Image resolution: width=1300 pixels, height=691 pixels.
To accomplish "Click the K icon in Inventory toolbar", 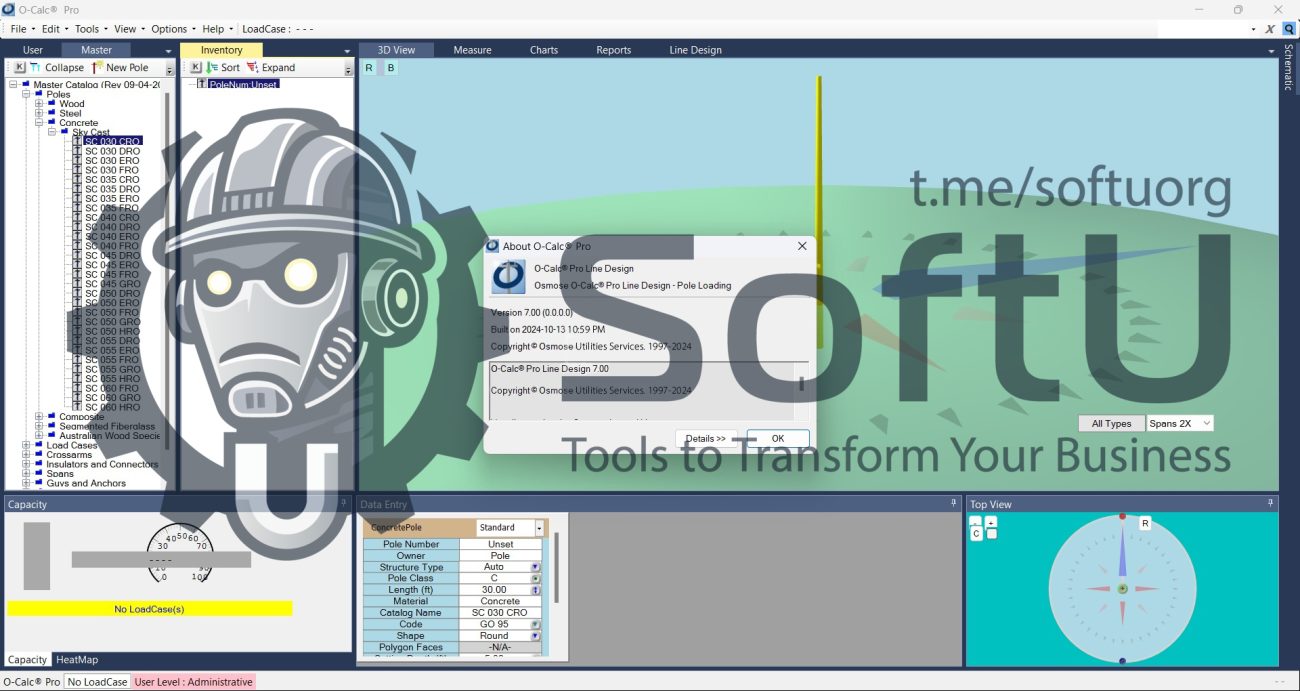I will coord(196,67).
